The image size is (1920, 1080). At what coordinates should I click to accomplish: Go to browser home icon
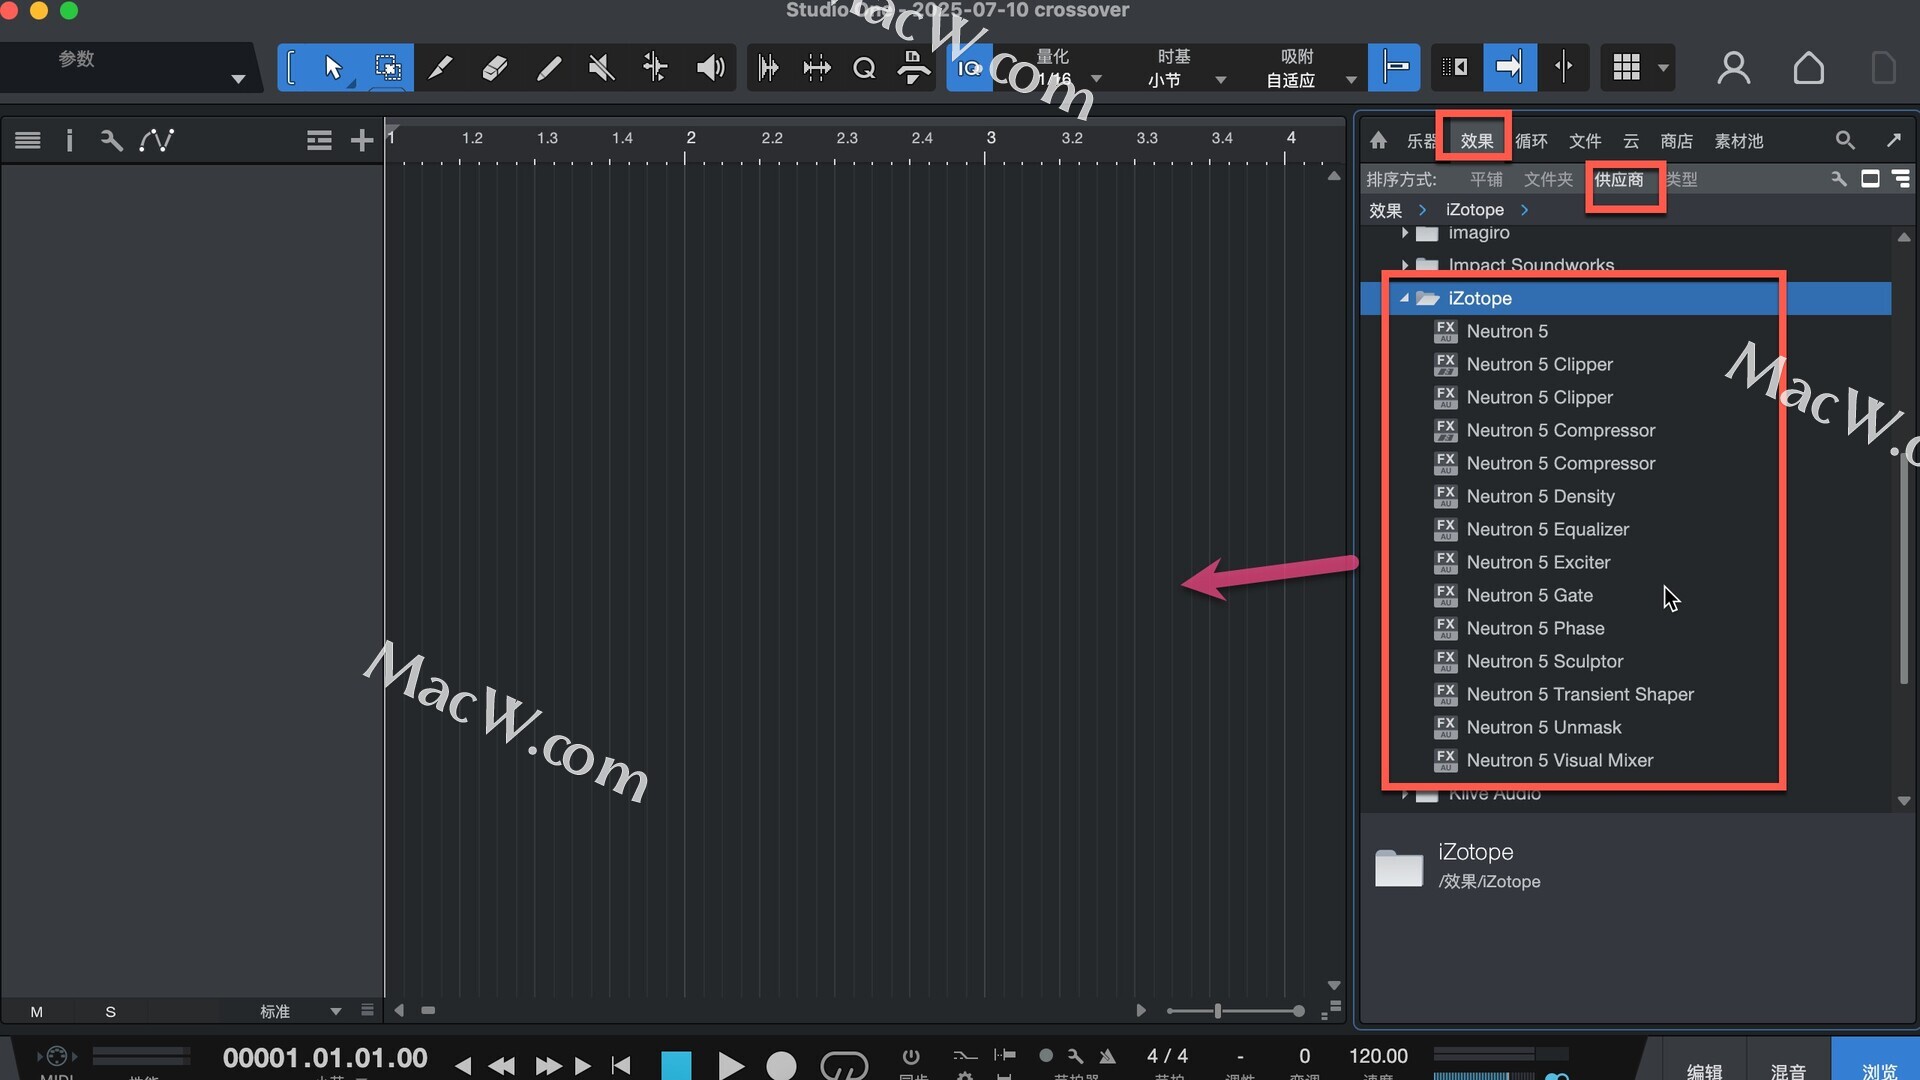tap(1378, 140)
